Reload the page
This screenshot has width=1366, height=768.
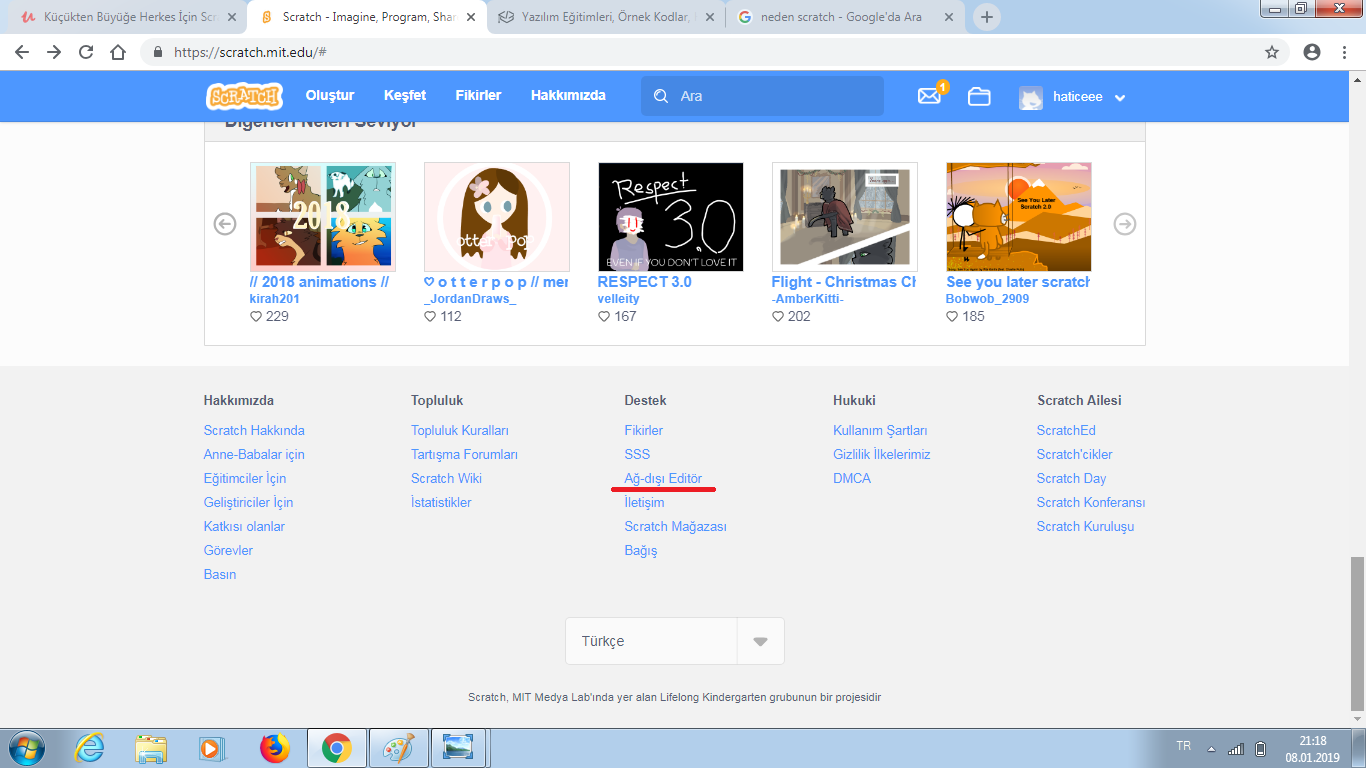tap(86, 52)
